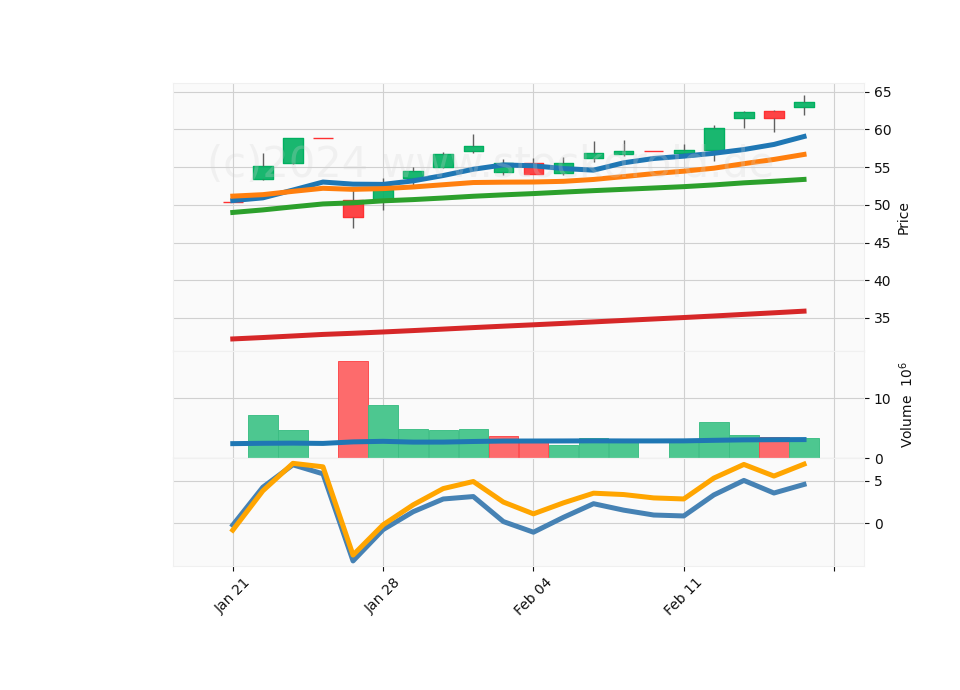This screenshot has width=960, height=690.
Task: Click the 45 price axis tick
Action: [882, 243]
